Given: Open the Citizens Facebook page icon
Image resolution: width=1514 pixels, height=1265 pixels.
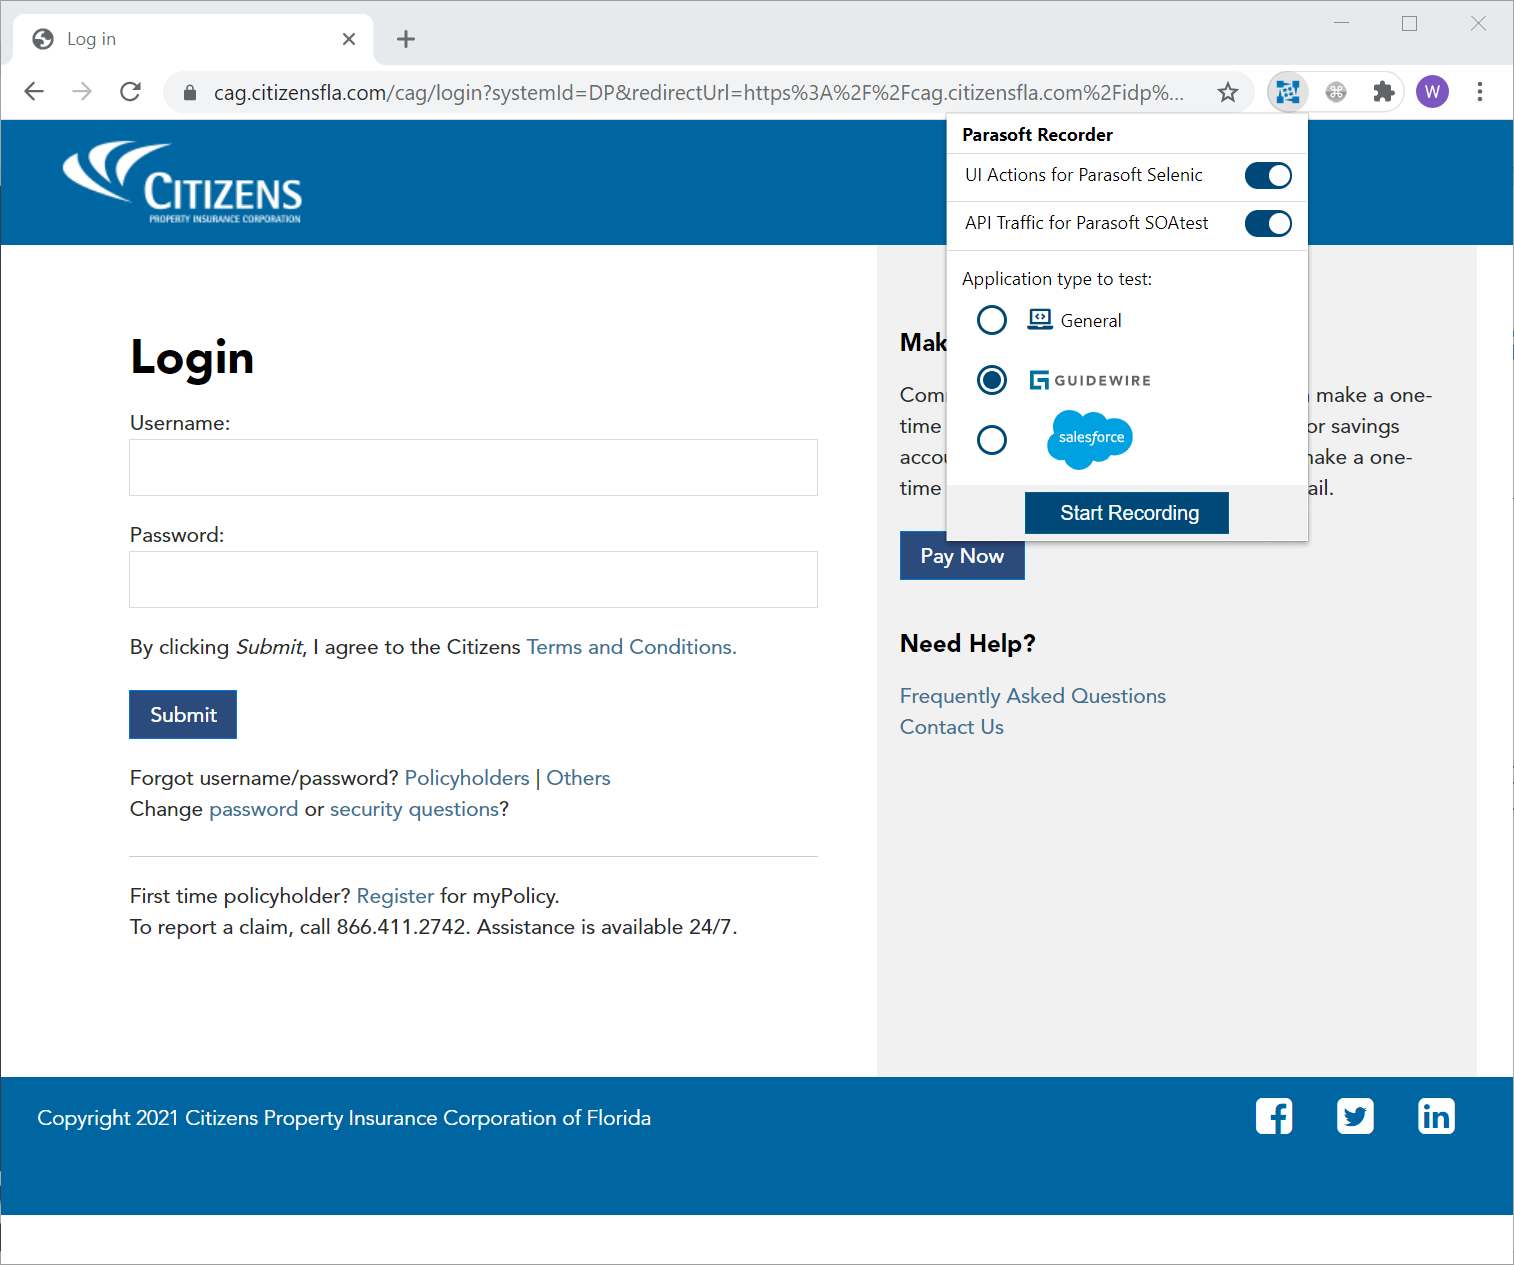Looking at the screenshot, I should click(x=1274, y=1116).
